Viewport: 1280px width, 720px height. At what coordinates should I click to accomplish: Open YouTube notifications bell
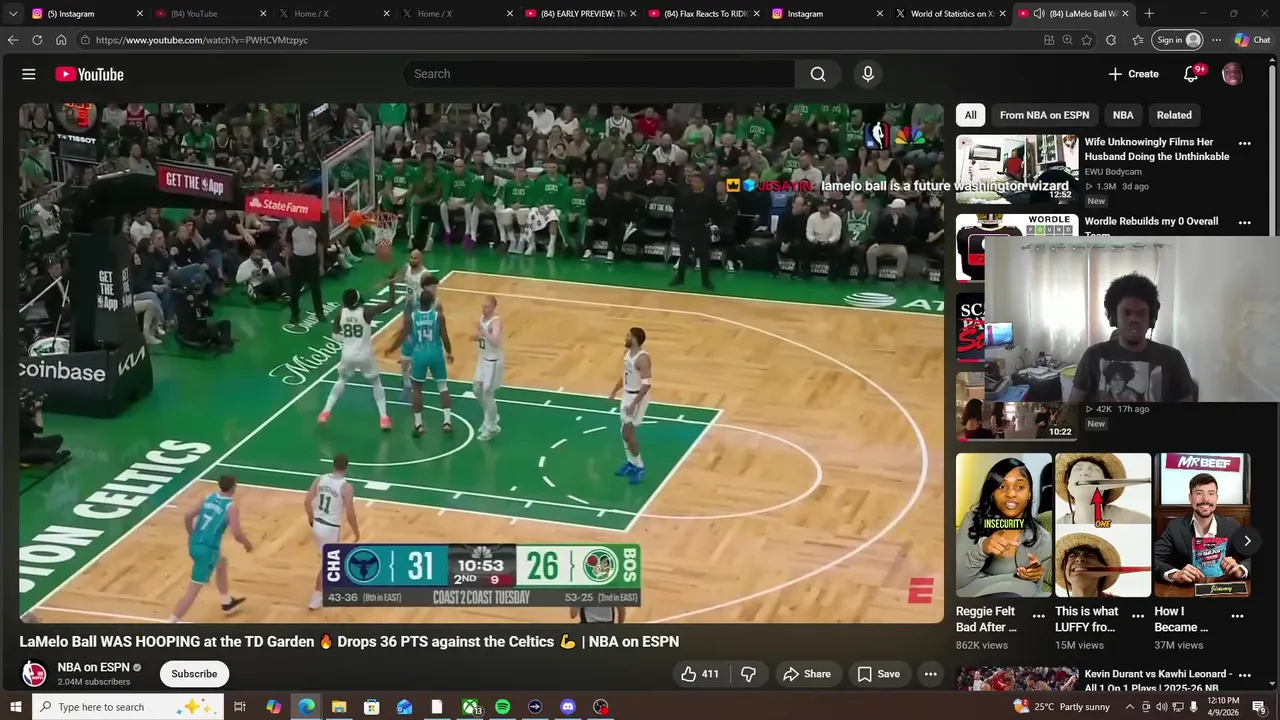1191,74
